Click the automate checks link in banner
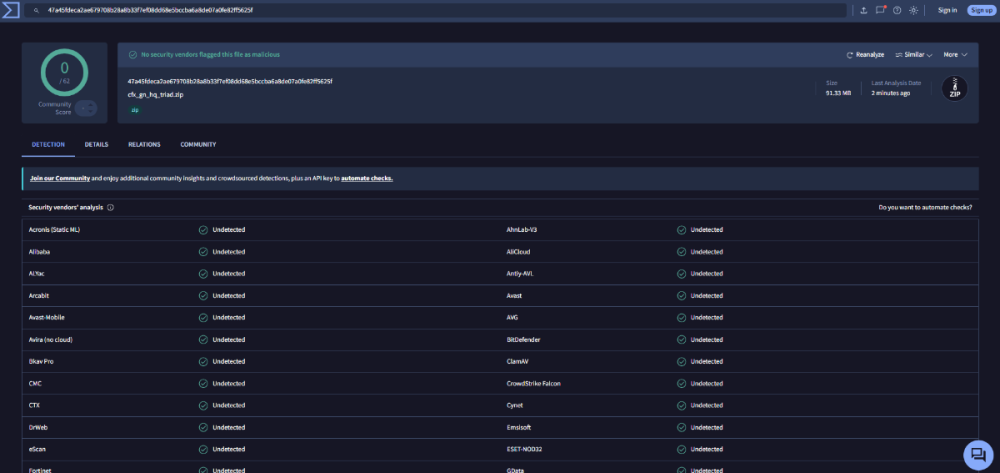Image resolution: width=1000 pixels, height=473 pixels. [367, 178]
